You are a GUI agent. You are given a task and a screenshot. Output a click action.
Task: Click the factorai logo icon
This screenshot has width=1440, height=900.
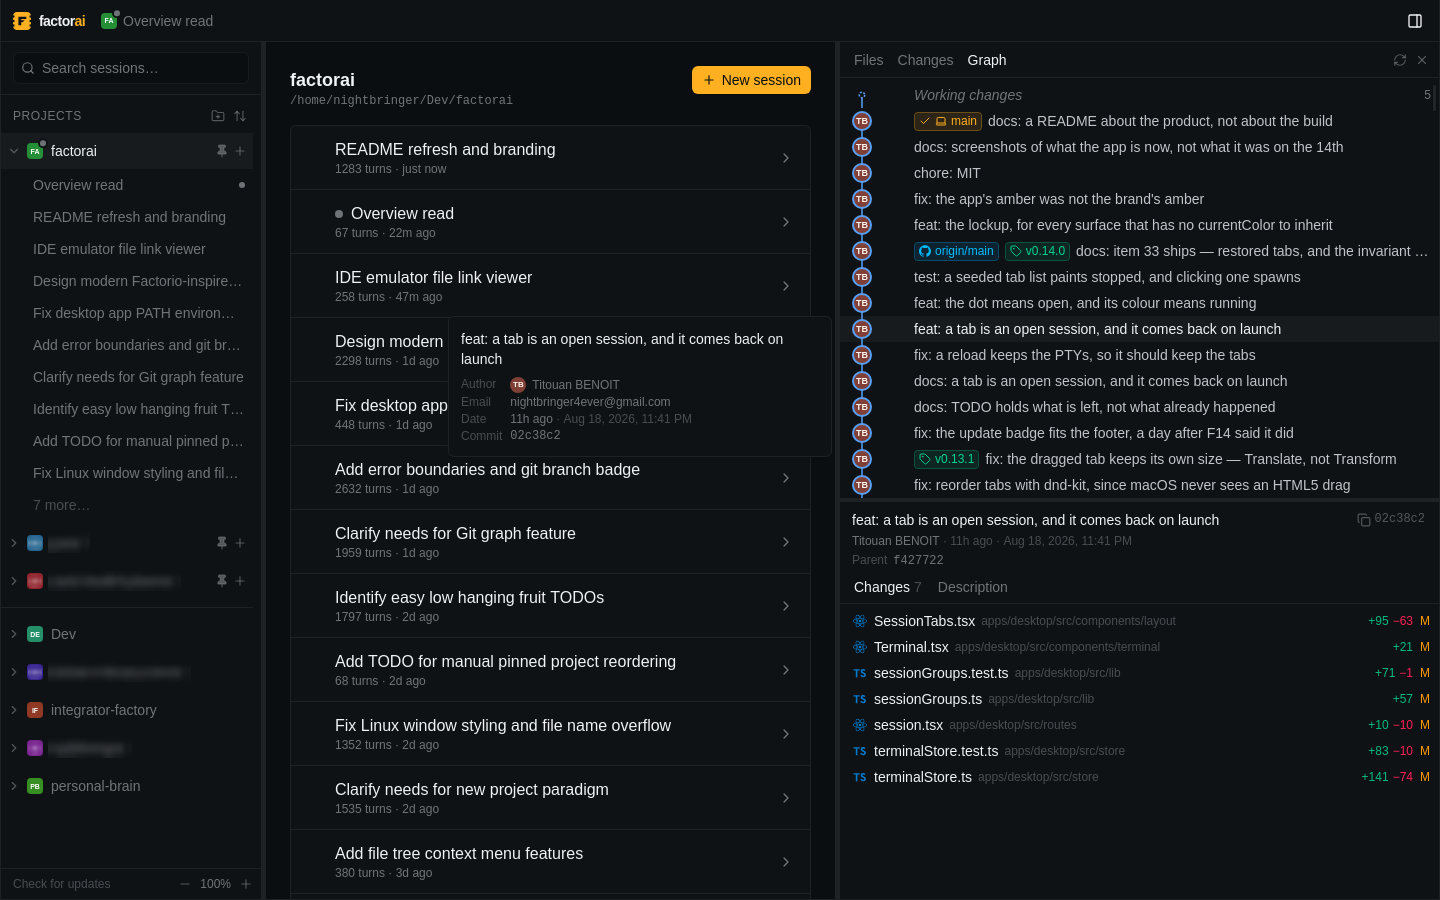22,21
